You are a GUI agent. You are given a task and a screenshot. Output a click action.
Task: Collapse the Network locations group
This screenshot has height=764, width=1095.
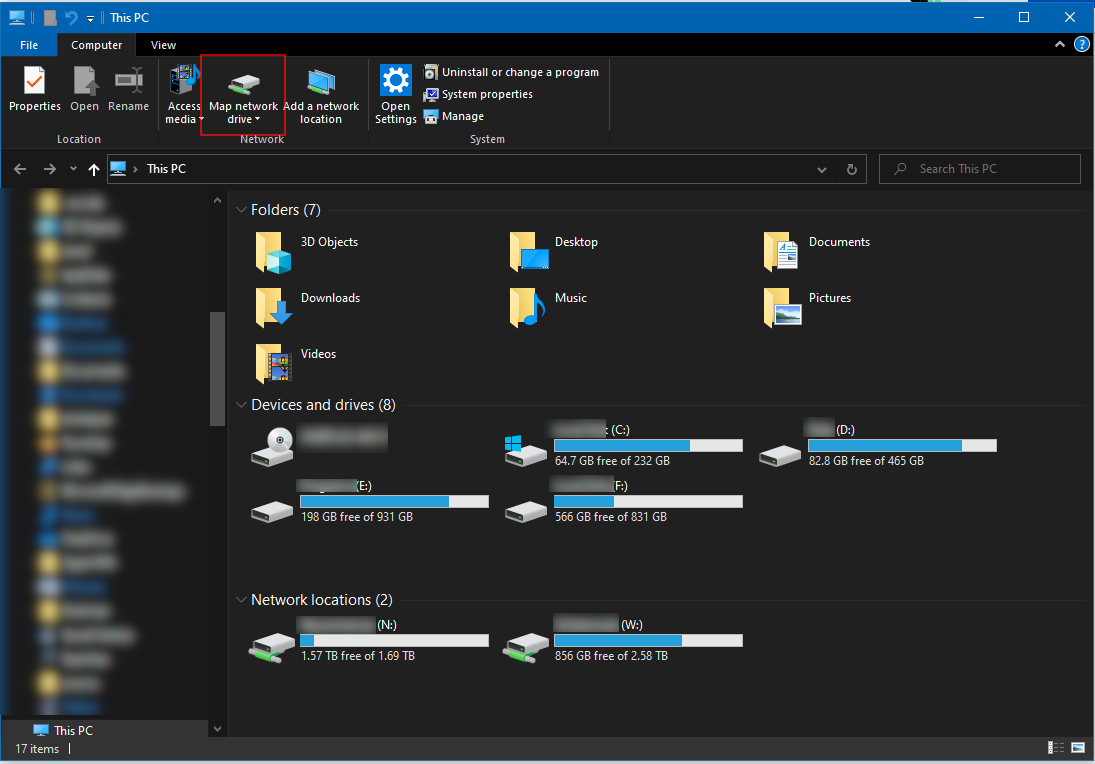[x=240, y=600]
